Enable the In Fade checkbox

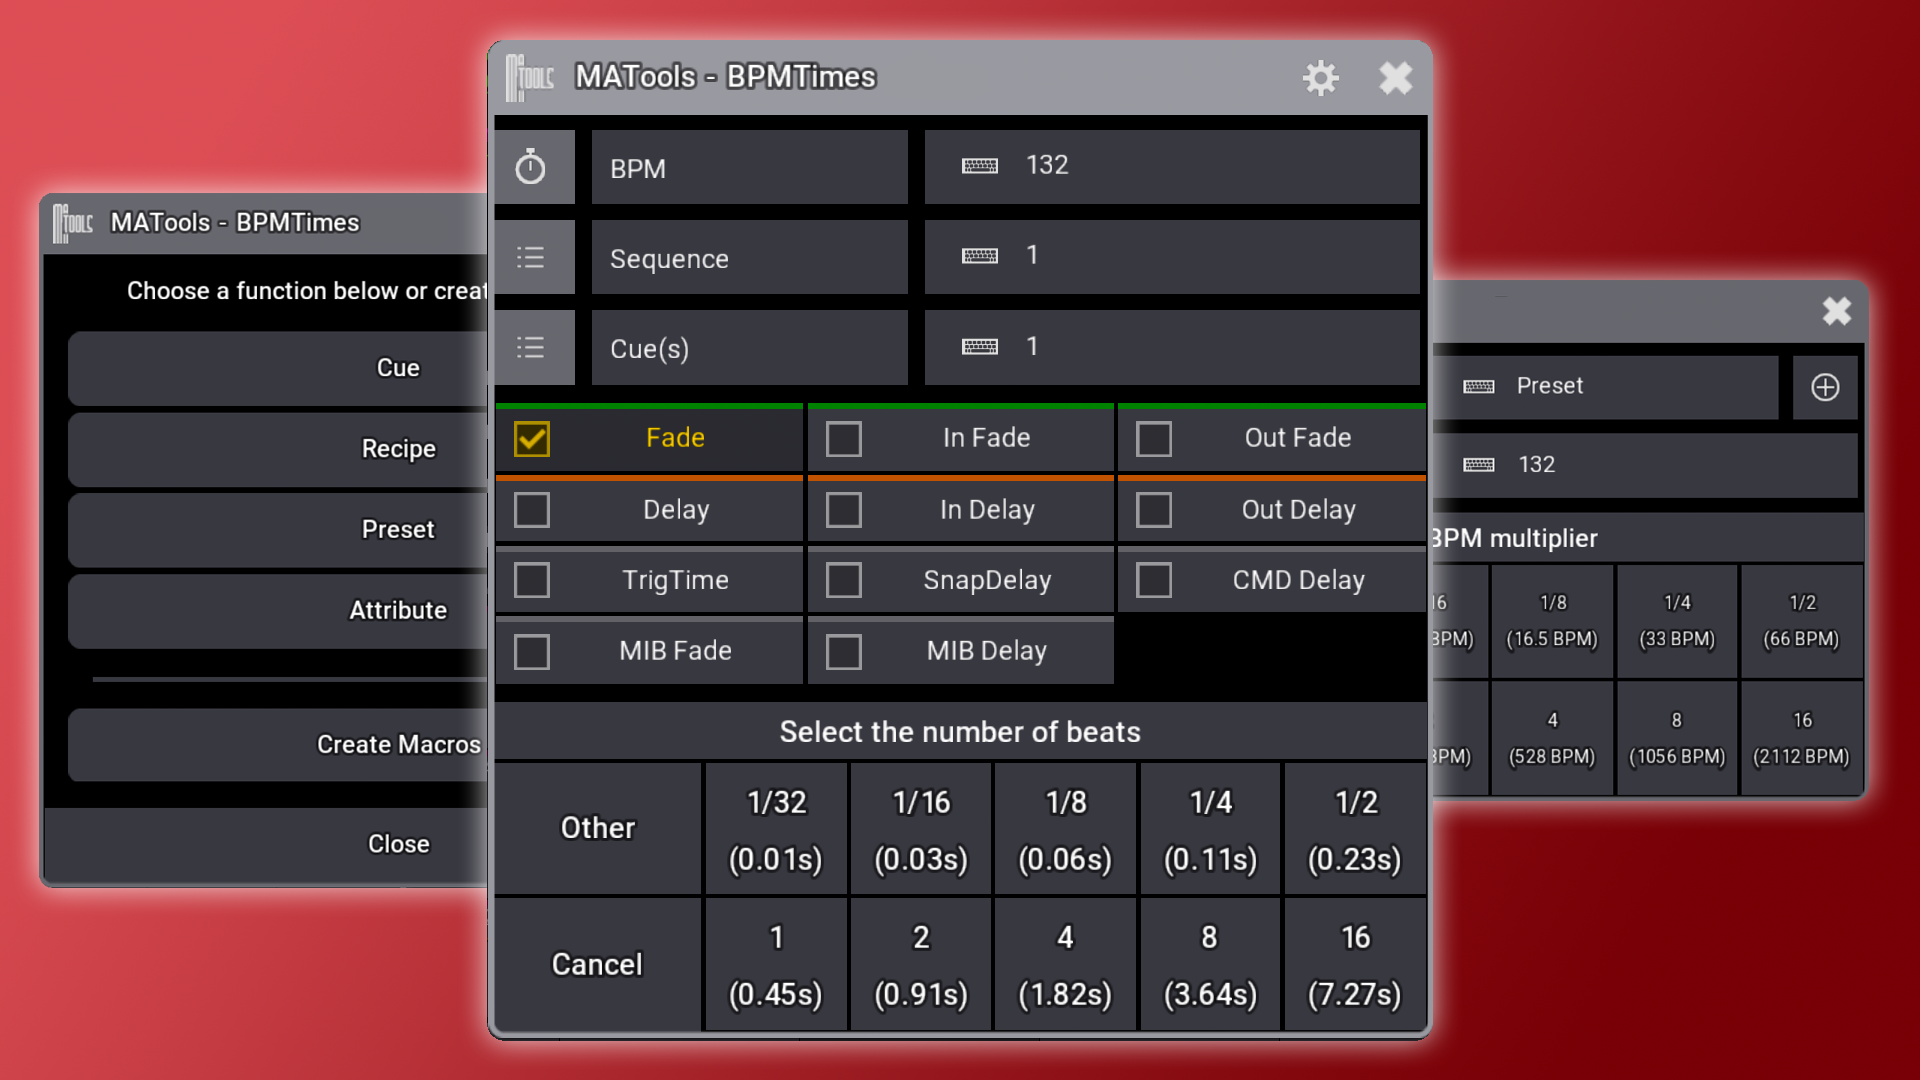coord(844,439)
